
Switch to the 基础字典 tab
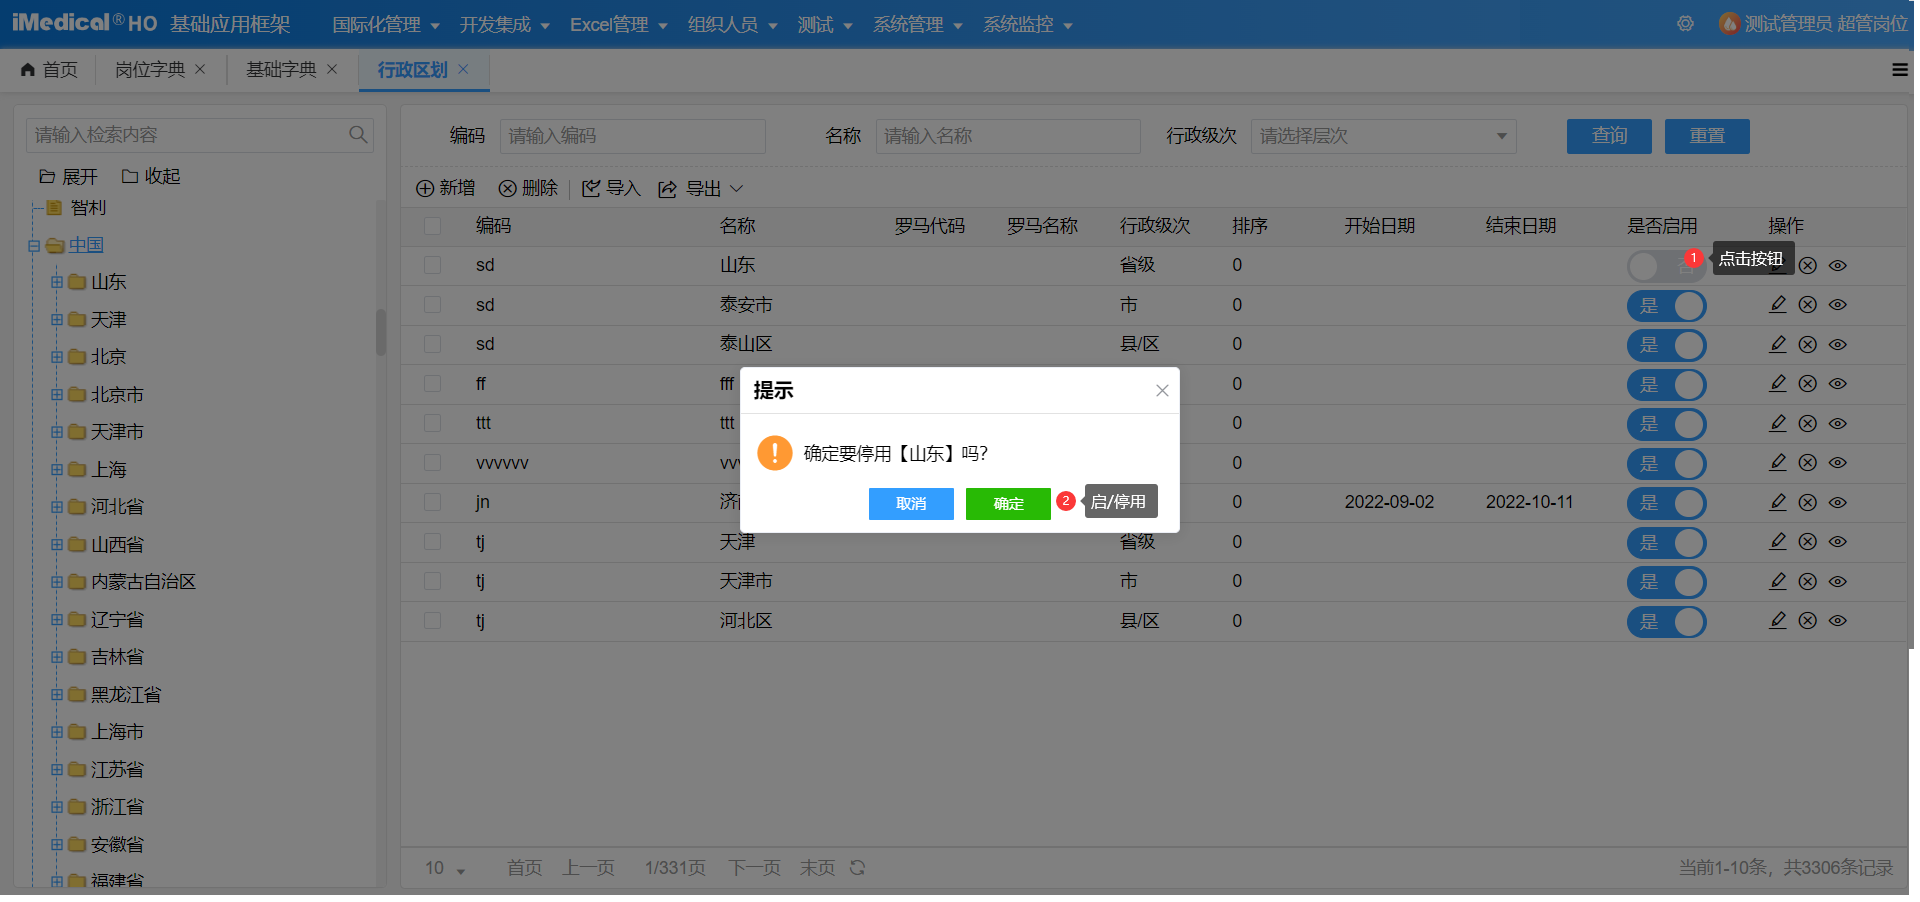pyautogui.click(x=279, y=69)
